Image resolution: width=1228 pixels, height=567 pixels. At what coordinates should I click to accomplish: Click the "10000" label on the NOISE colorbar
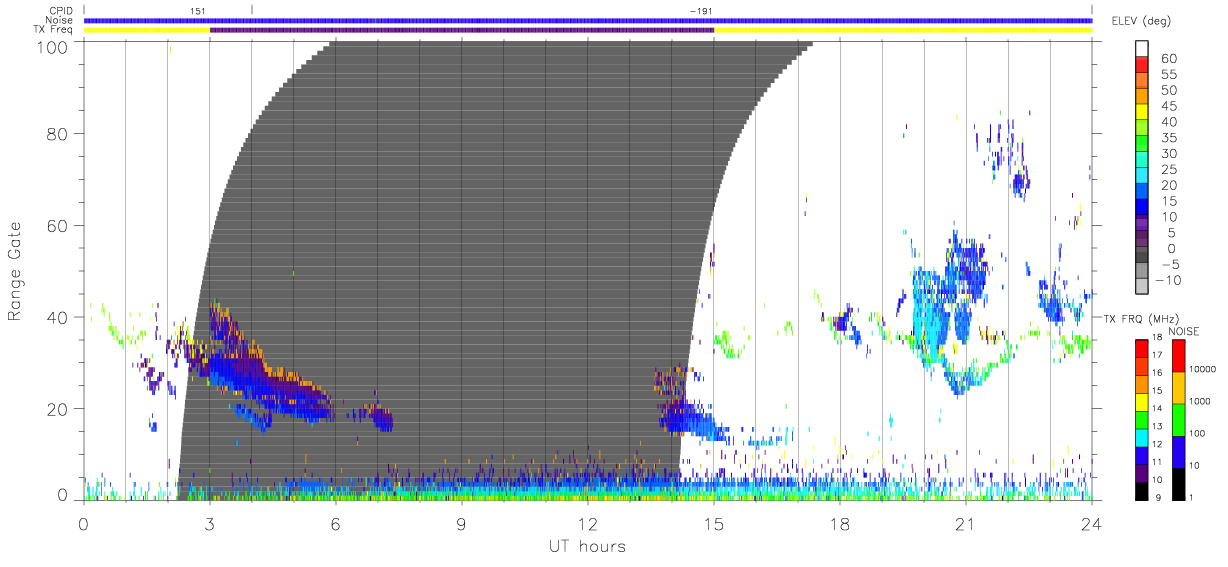pos(1201,369)
